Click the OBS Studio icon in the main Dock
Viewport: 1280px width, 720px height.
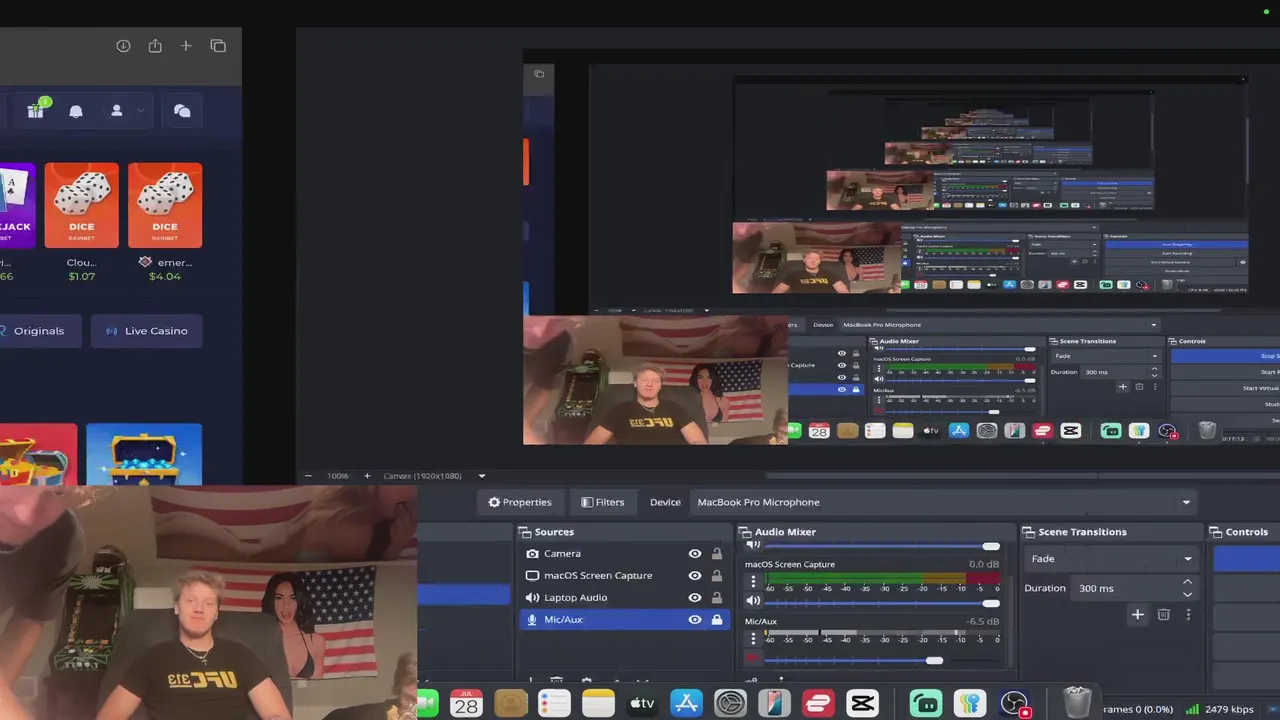[x=1015, y=704]
